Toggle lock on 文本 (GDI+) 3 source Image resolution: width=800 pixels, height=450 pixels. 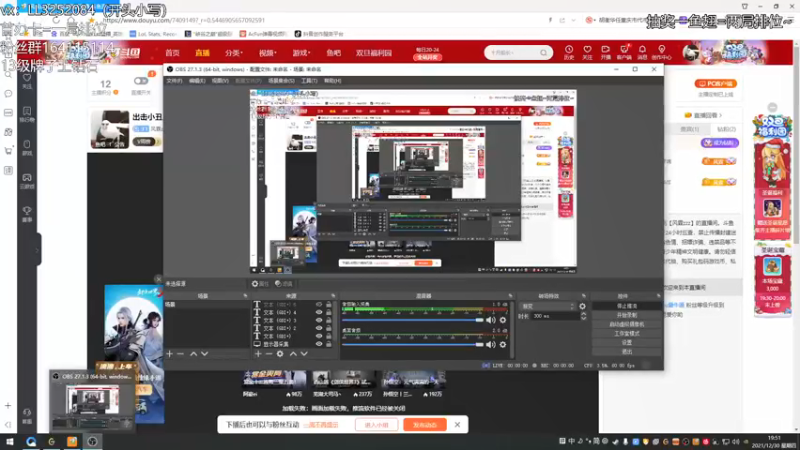pos(329,320)
